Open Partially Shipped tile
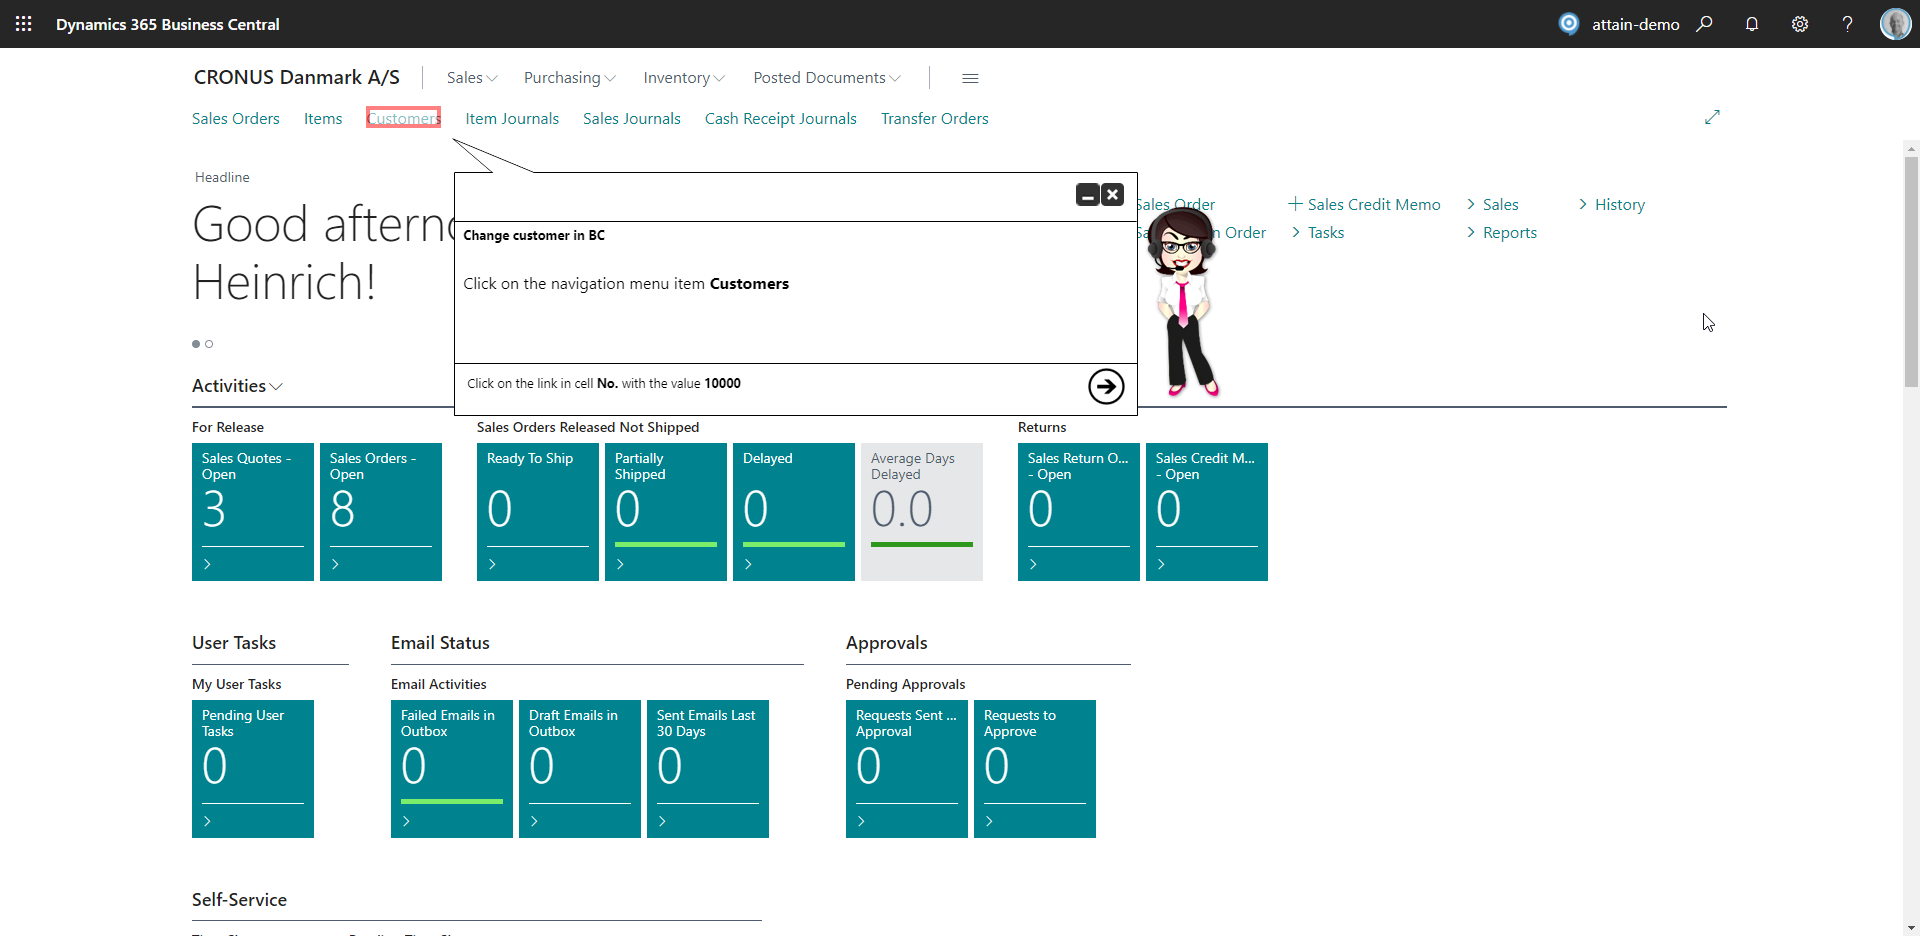 (x=666, y=512)
